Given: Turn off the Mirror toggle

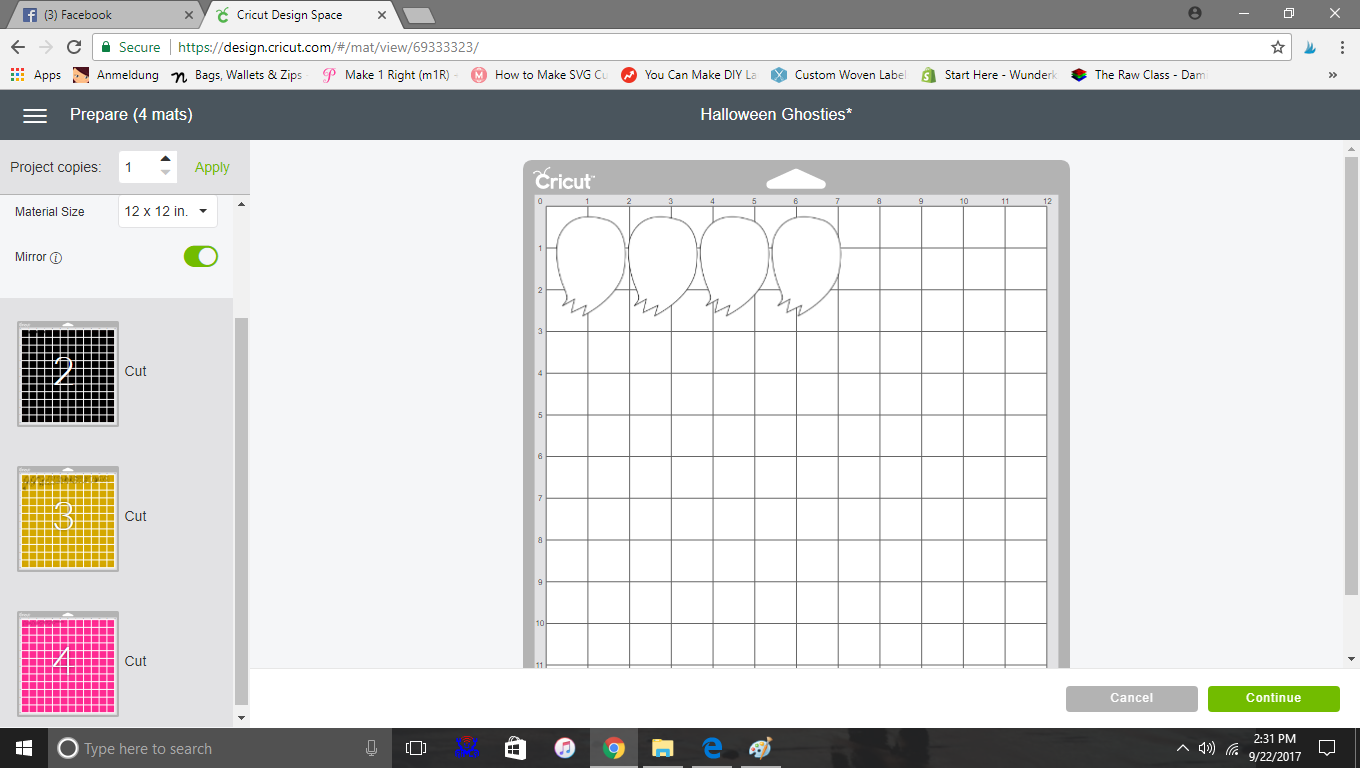Looking at the screenshot, I should 200,257.
